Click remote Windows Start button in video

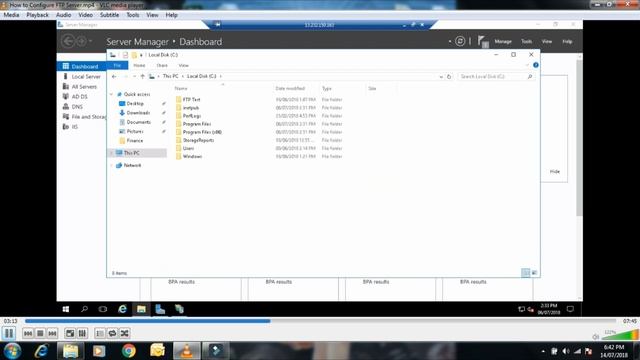pyautogui.click(x=66, y=309)
